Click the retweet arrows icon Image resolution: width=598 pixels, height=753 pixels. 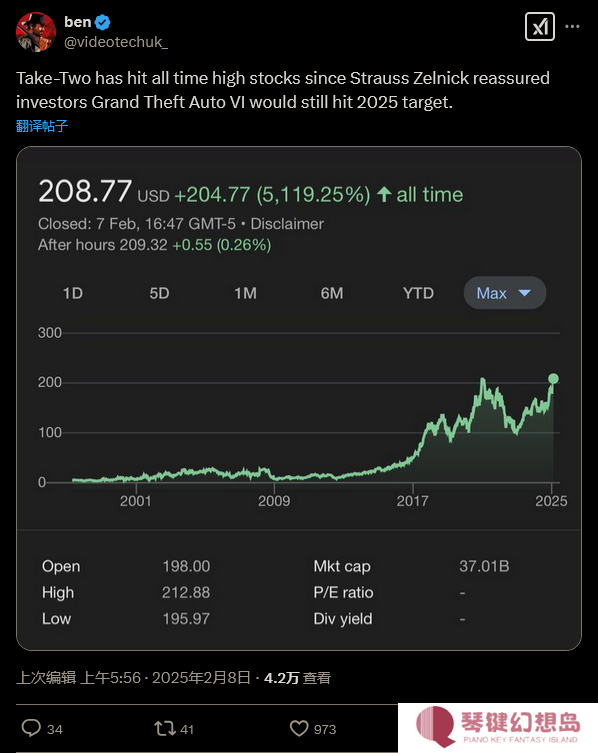click(165, 729)
